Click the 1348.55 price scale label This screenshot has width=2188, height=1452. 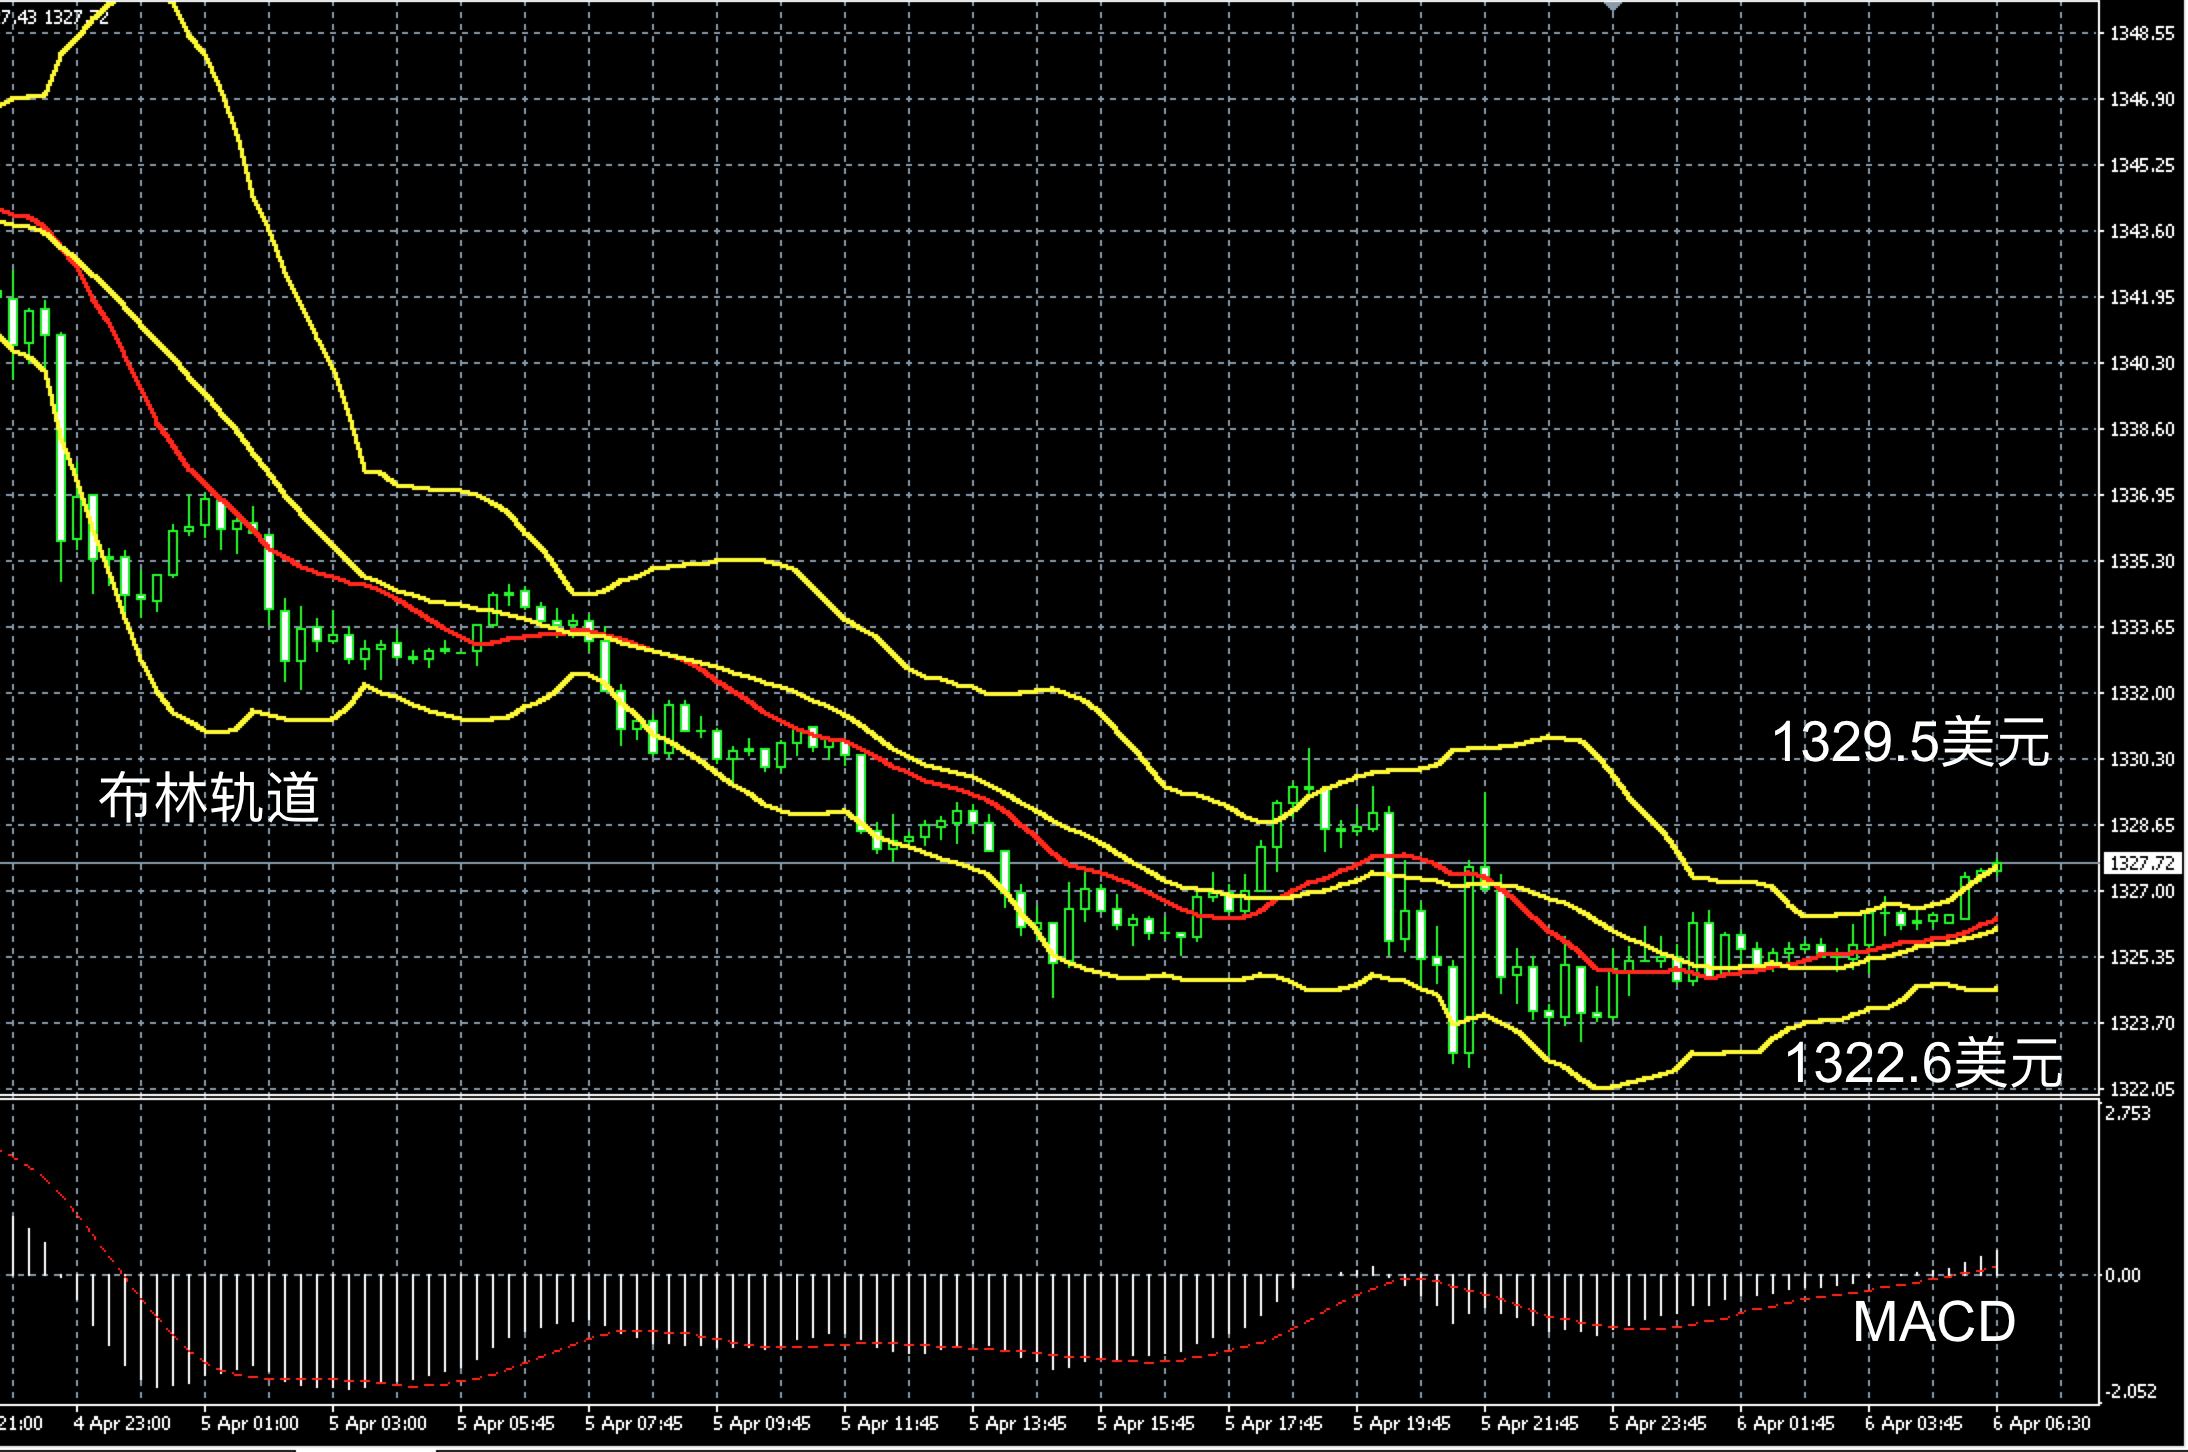[2141, 34]
